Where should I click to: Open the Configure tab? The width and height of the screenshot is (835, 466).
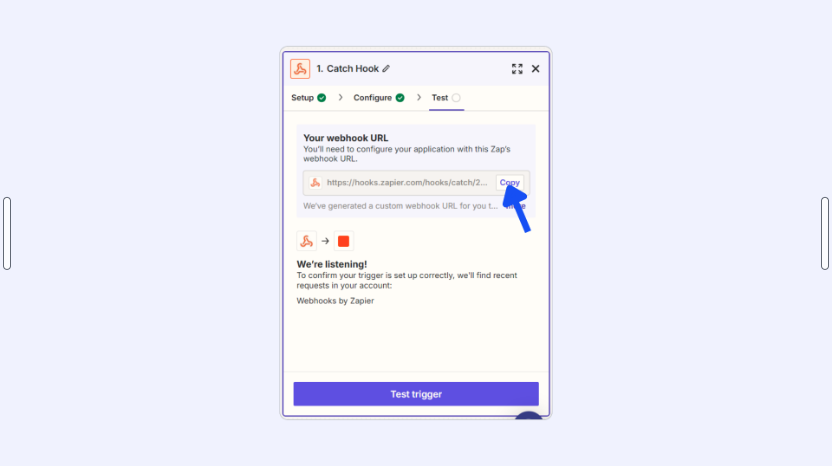tap(372, 98)
